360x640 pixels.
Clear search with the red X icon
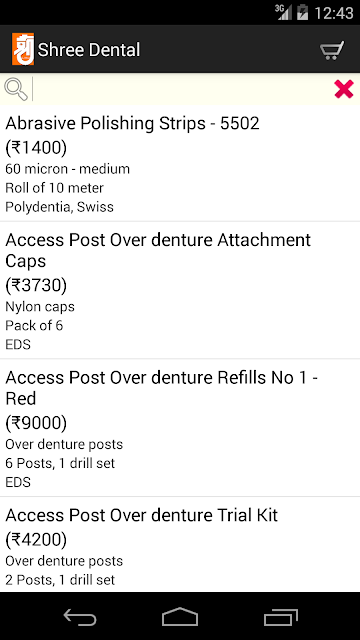tap(344, 89)
